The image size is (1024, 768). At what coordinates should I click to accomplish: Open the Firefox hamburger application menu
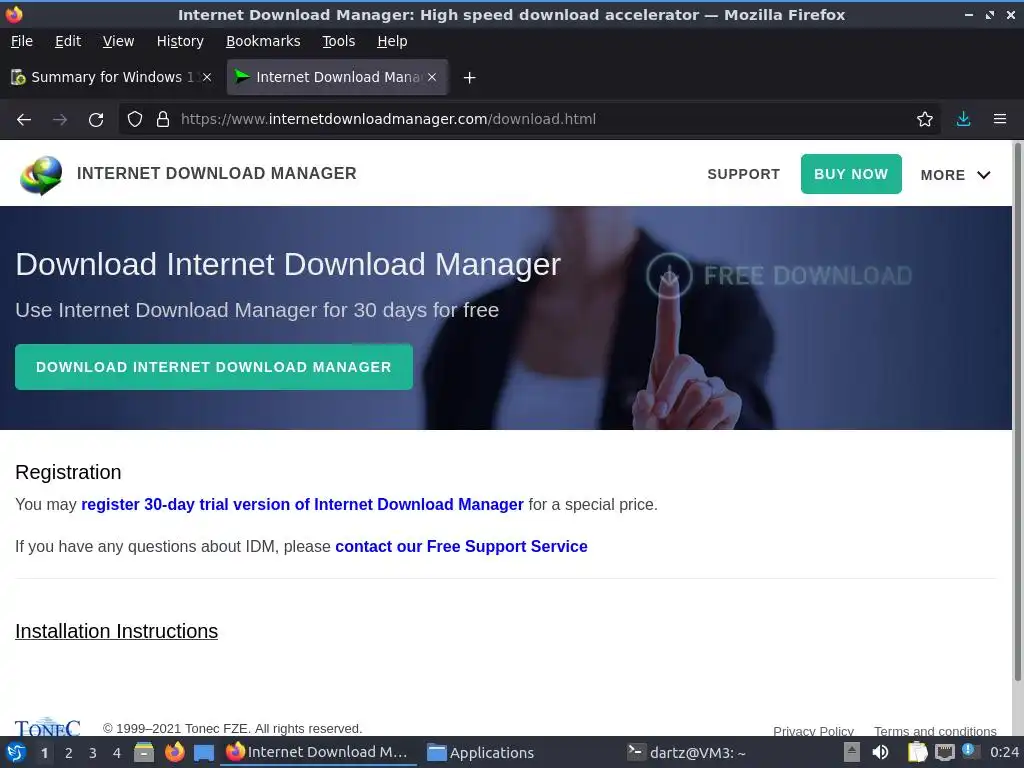[x=1000, y=120]
